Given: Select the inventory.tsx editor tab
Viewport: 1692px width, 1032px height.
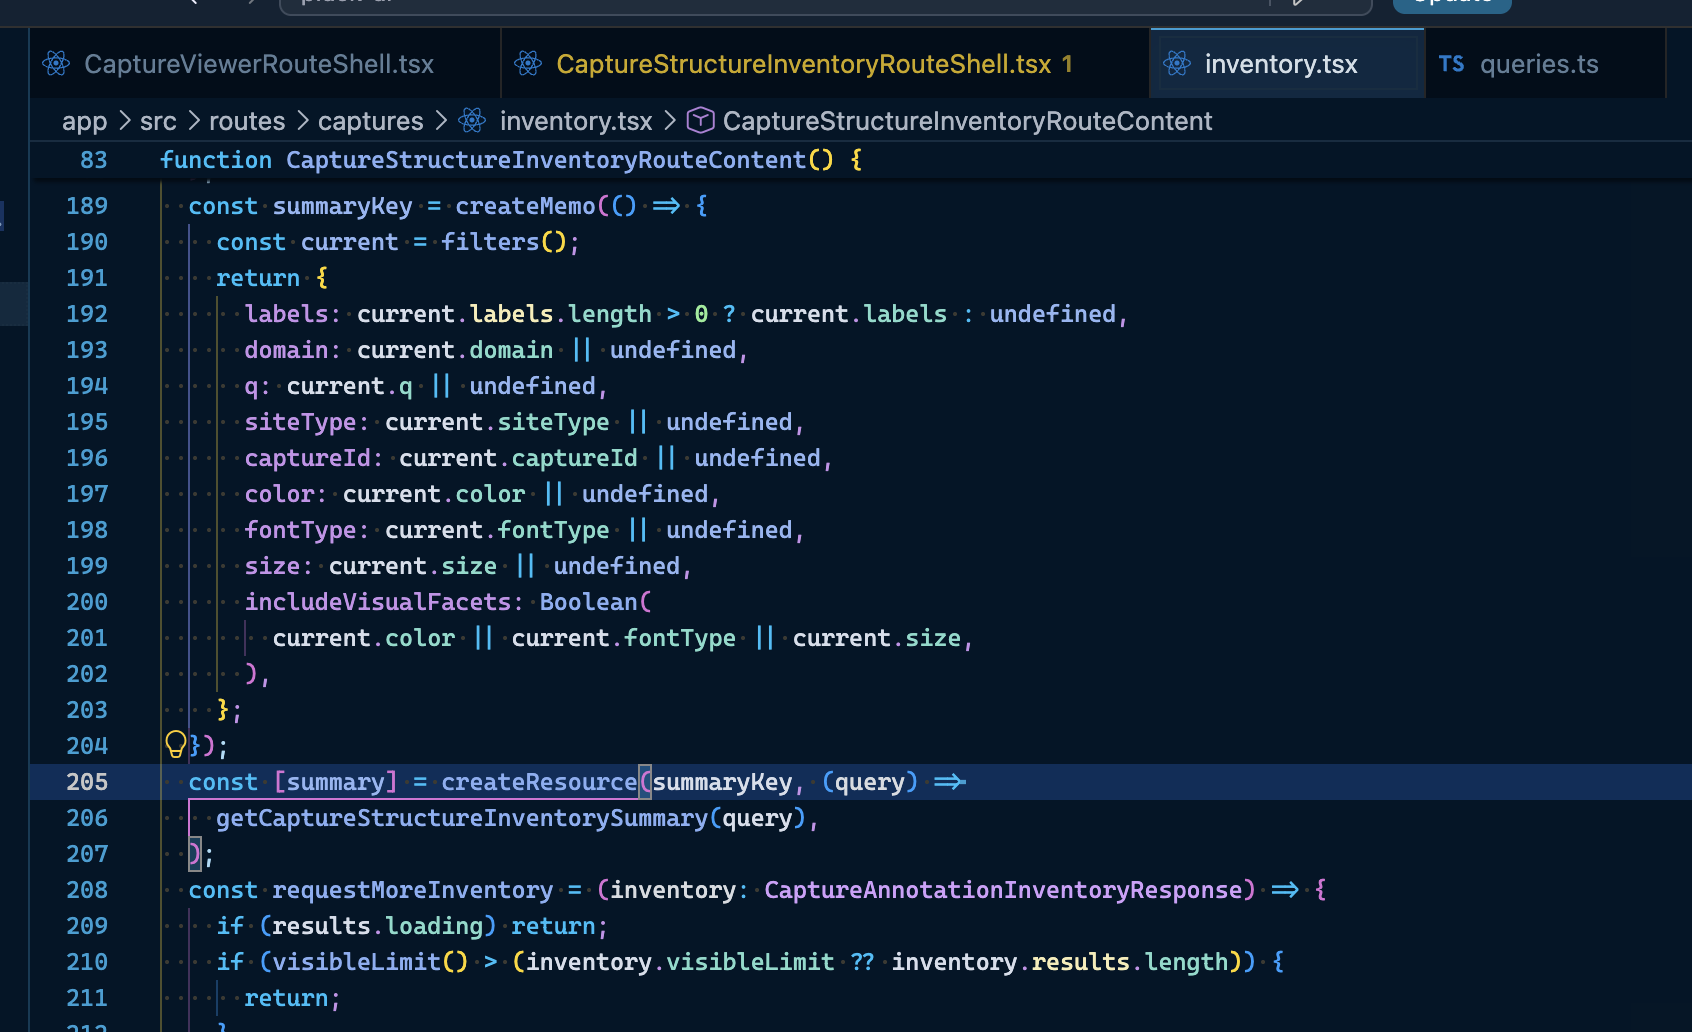Looking at the screenshot, I should click(1287, 64).
